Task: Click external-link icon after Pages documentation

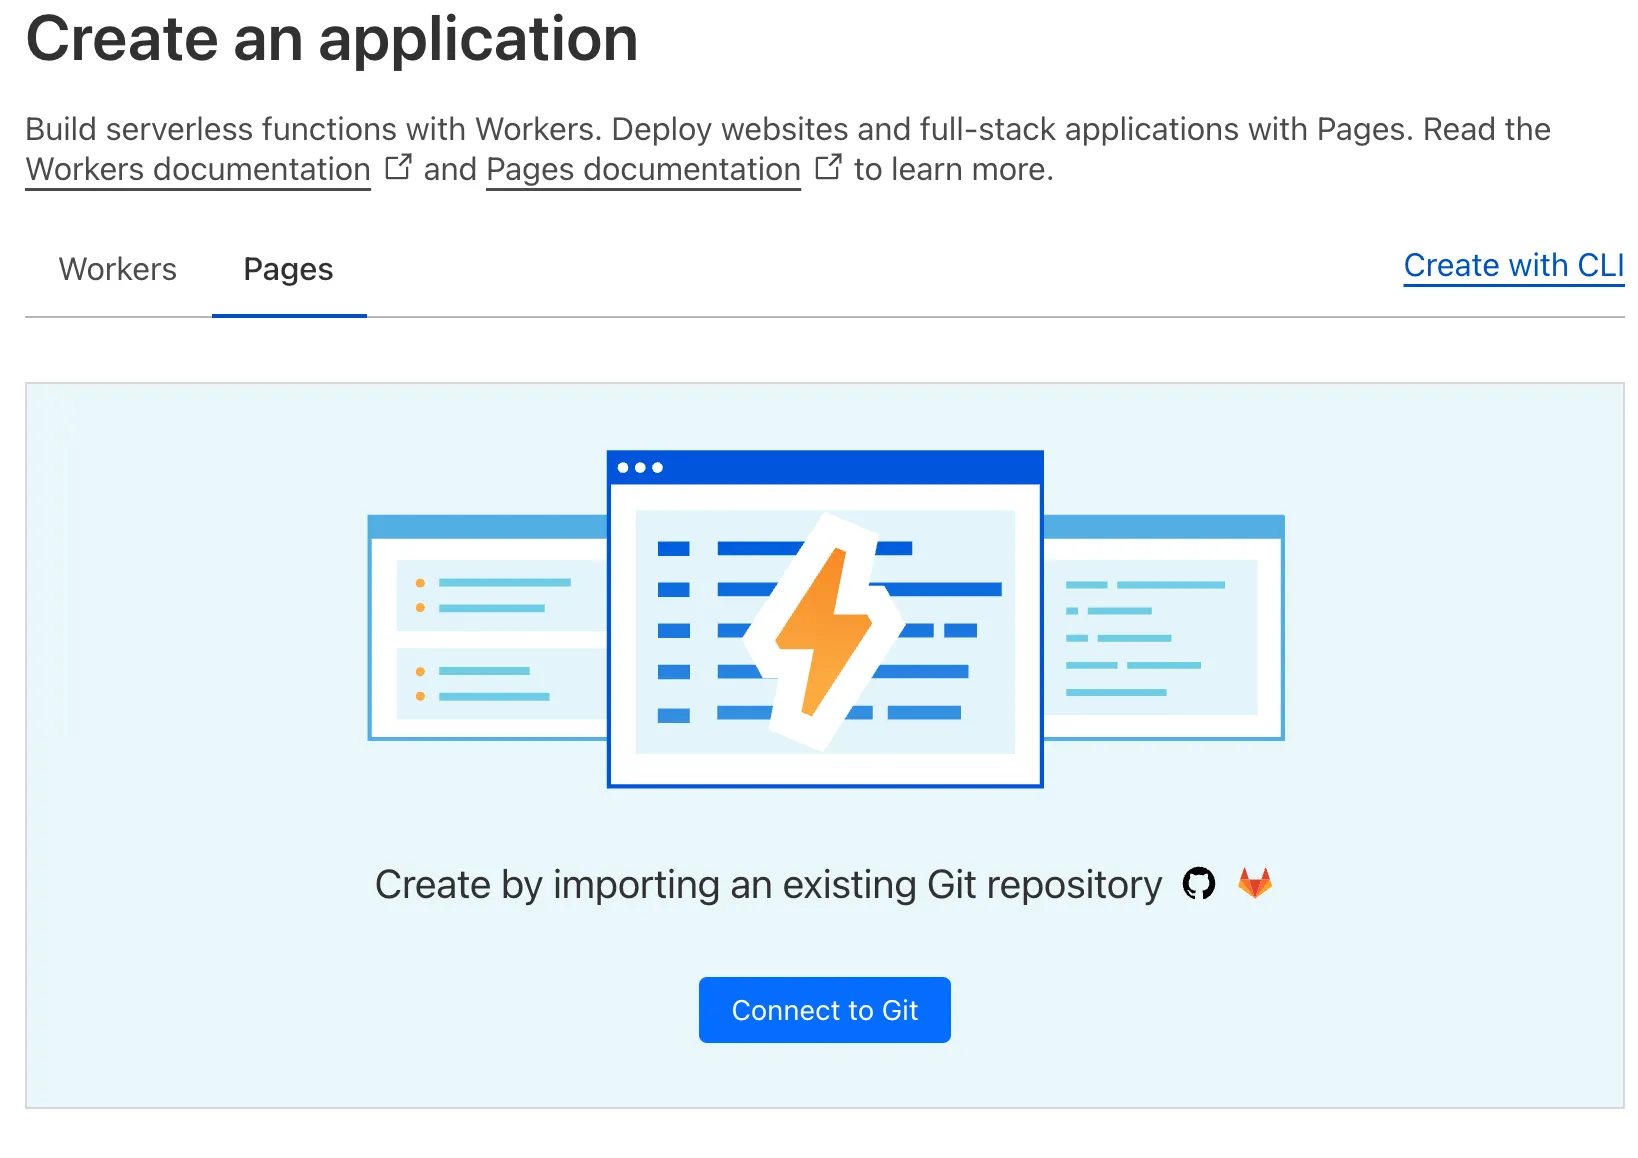Action: (x=828, y=167)
